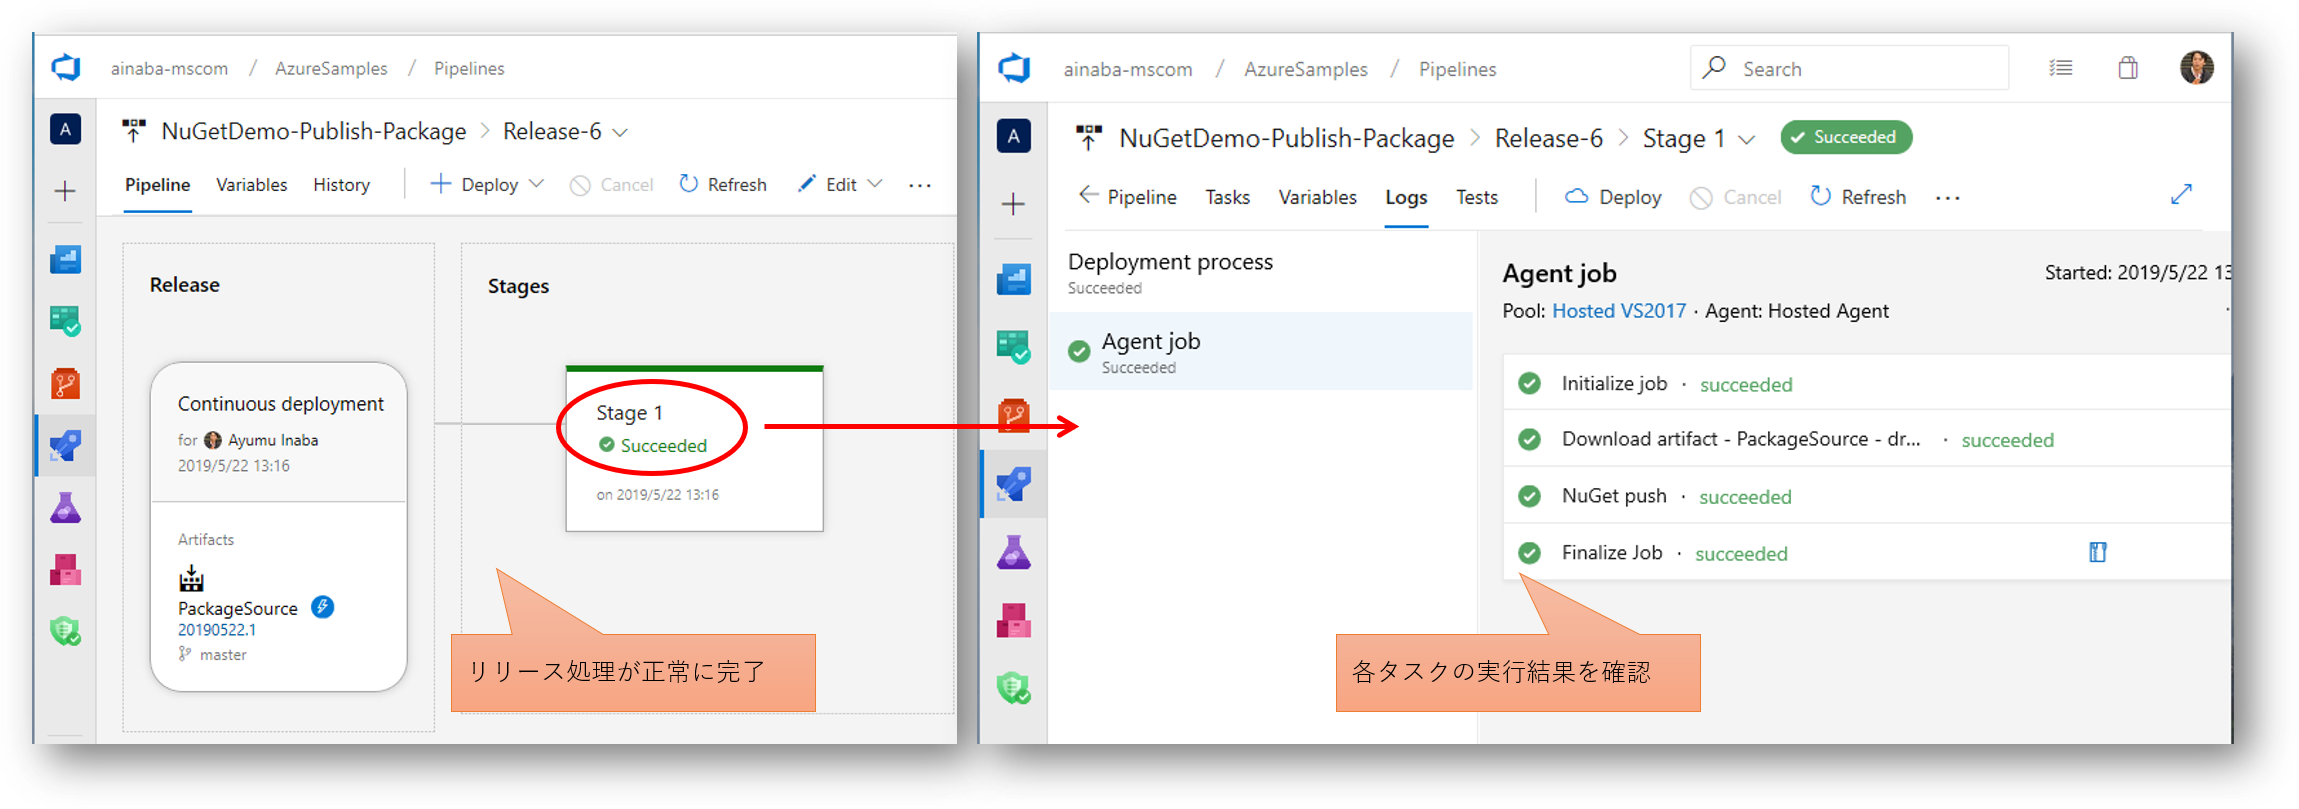Viewport: 2299px width, 809px height.
Task: Open Repos icon in left window sidebar
Action: (66, 384)
